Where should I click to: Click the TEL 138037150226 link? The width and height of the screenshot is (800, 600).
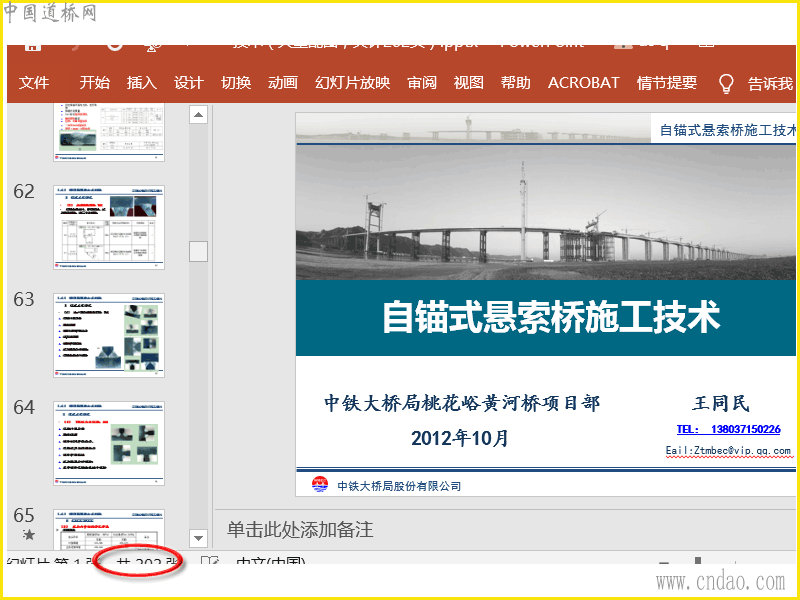[728, 429]
